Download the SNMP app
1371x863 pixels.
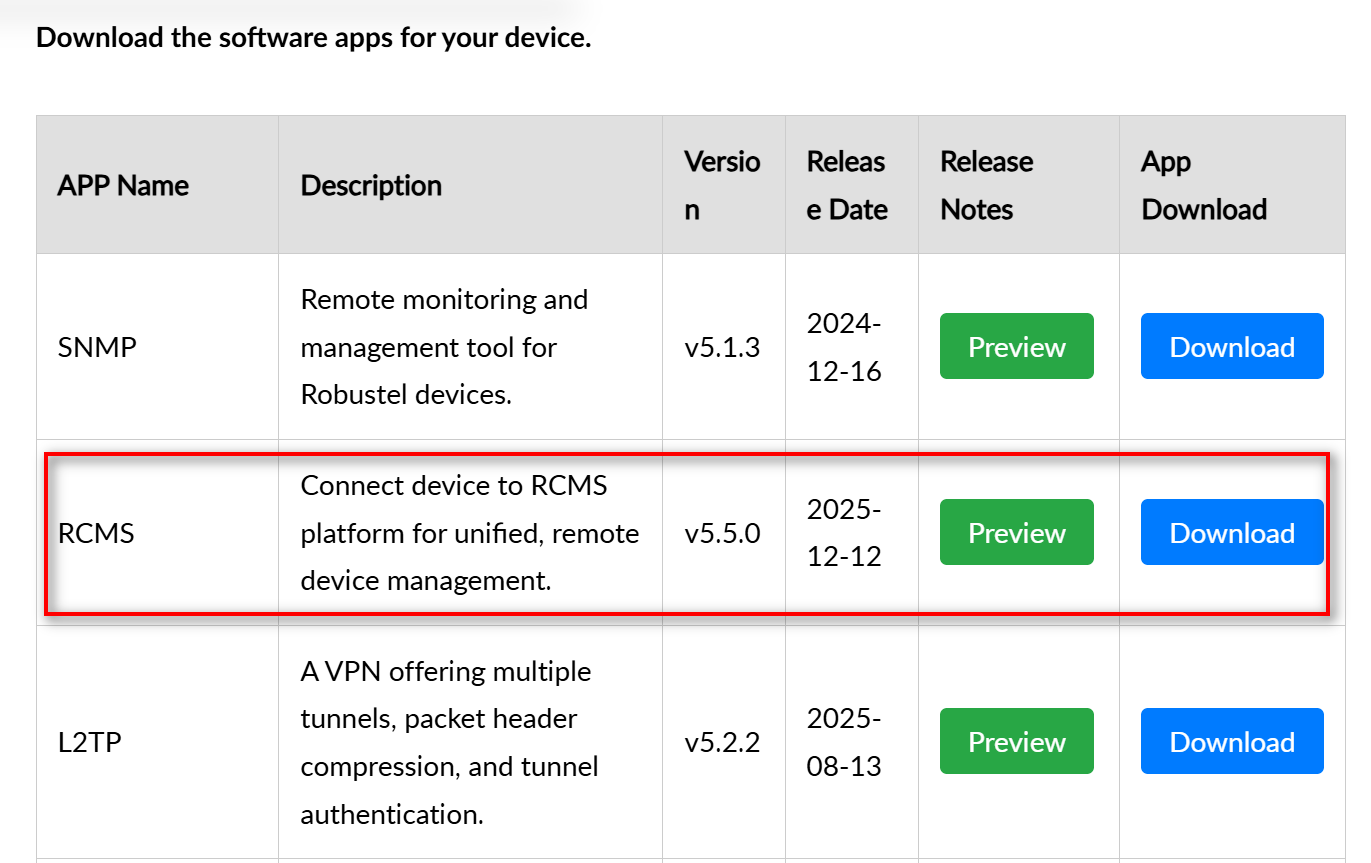(1231, 347)
